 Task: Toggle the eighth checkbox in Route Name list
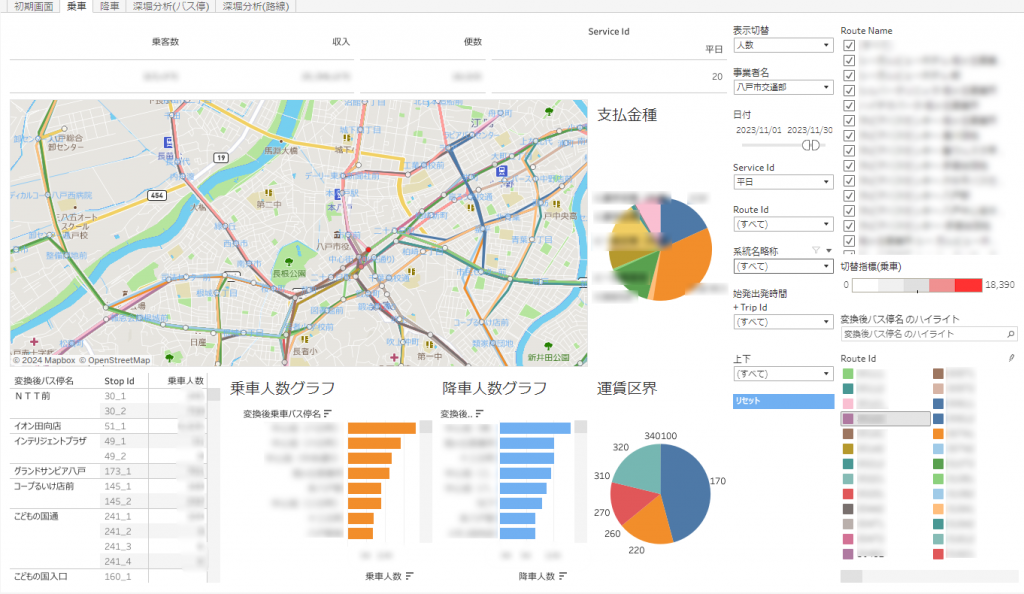click(x=849, y=151)
